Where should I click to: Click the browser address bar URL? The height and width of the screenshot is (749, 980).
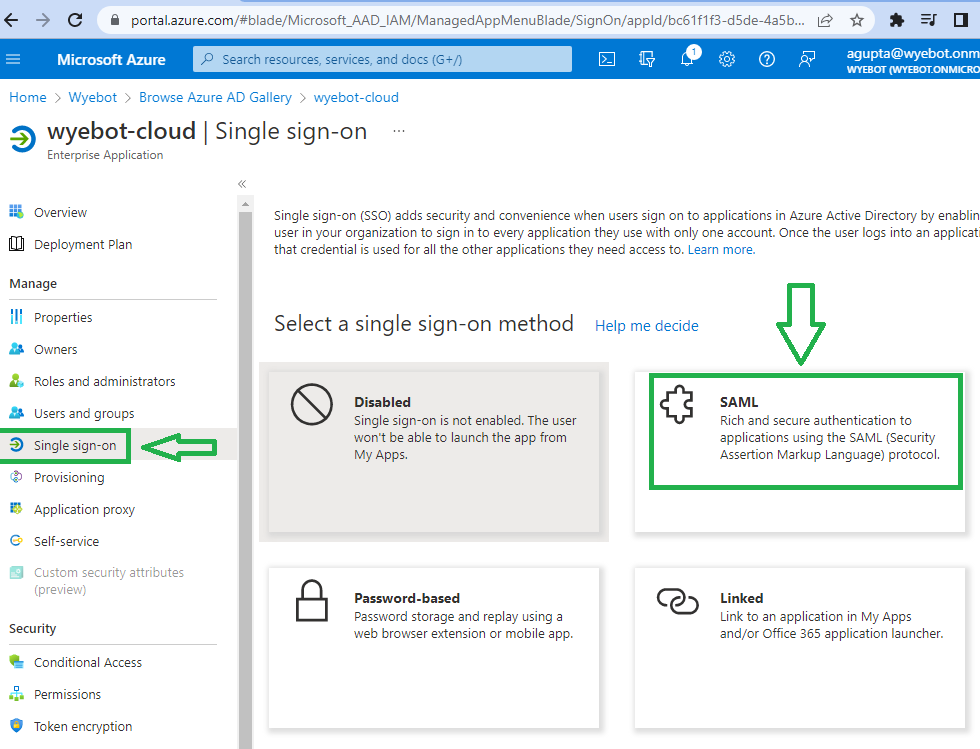pyautogui.click(x=467, y=20)
